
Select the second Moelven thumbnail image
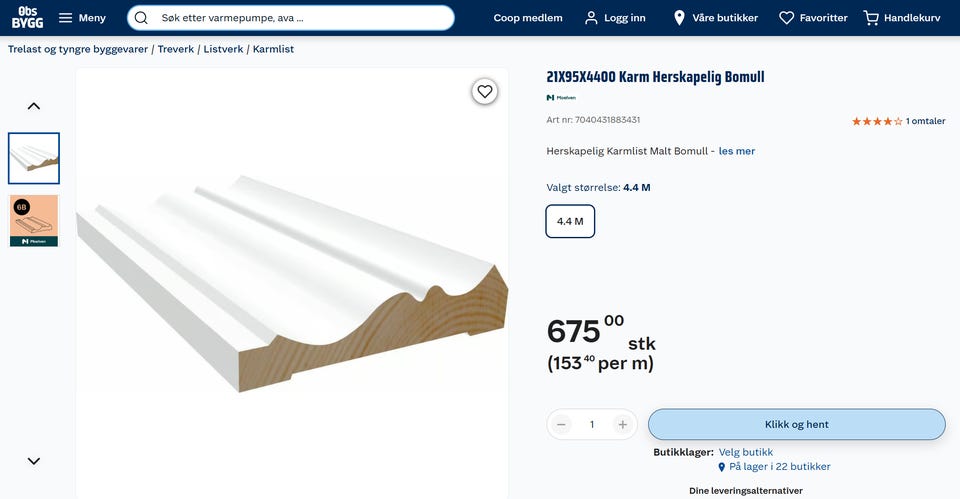pyautogui.click(x=34, y=221)
